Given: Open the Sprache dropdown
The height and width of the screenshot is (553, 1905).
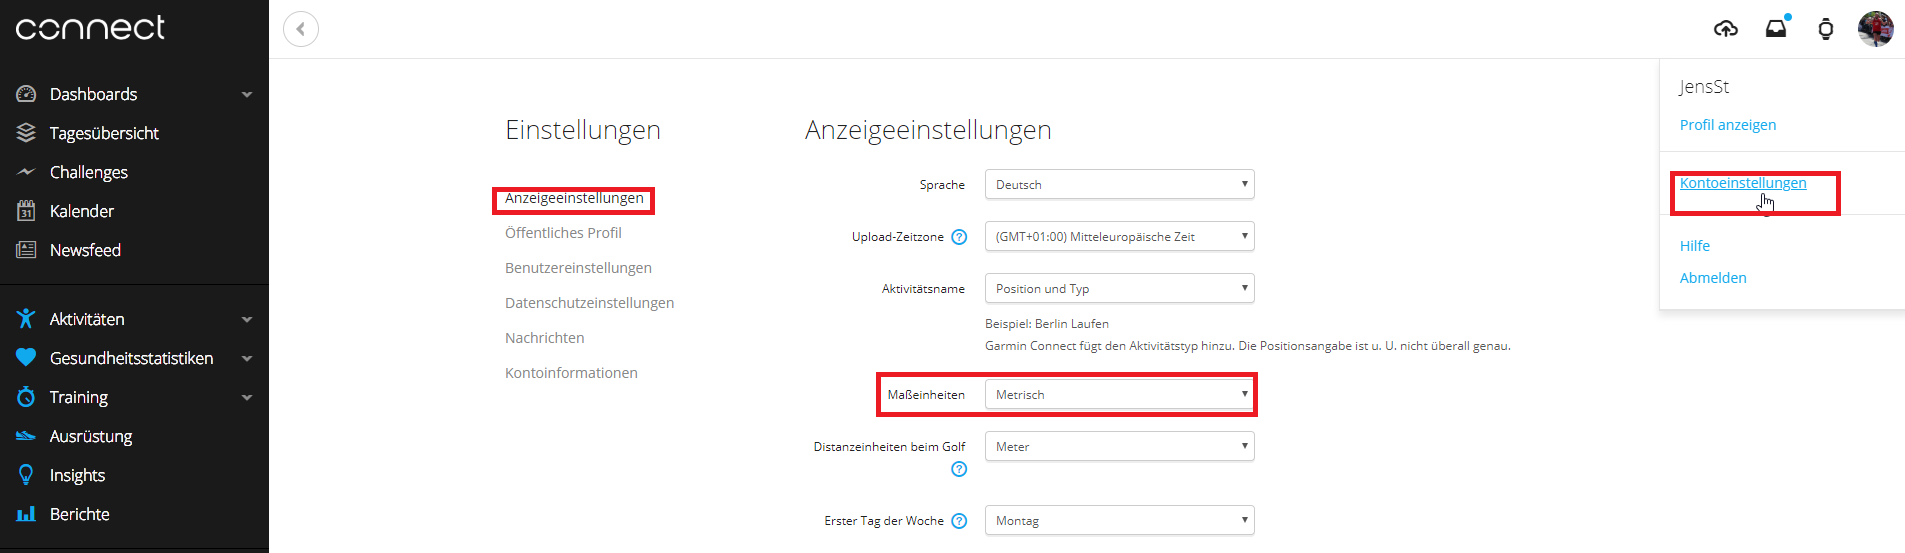Looking at the screenshot, I should (1119, 185).
